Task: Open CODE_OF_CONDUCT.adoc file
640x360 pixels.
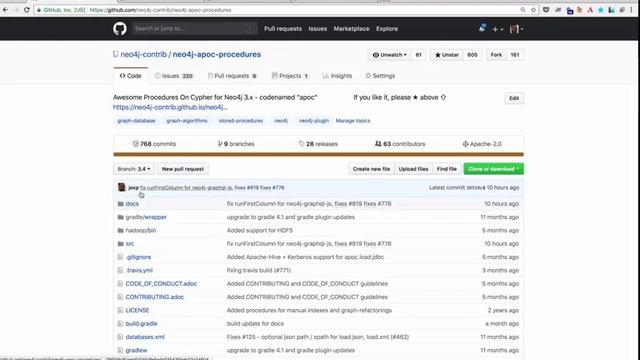Action: point(161,284)
